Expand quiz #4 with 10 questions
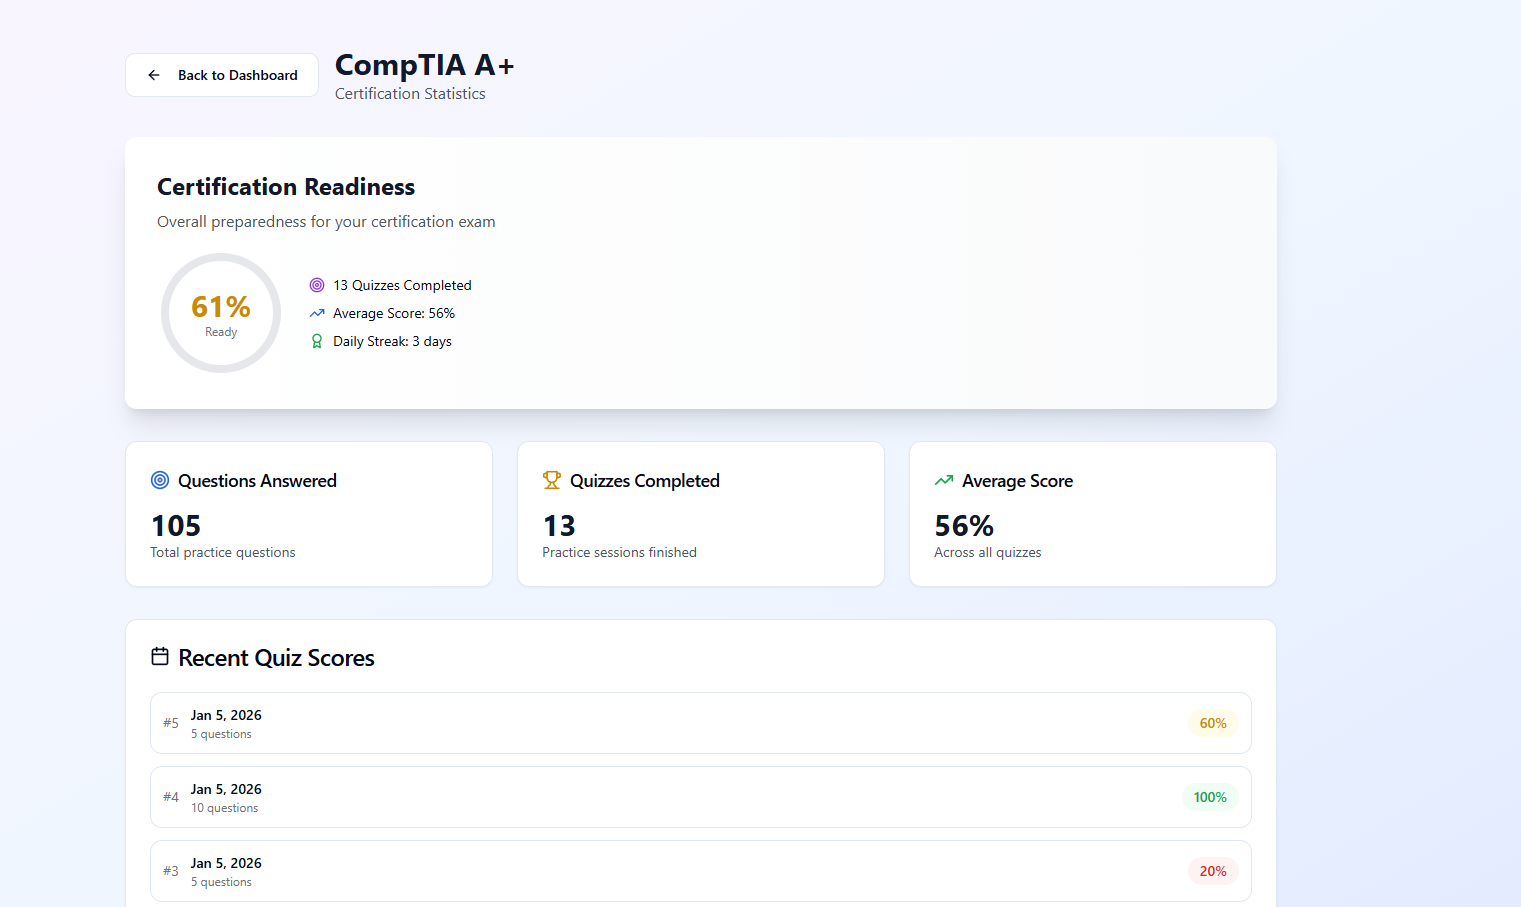1521x907 pixels. point(700,797)
